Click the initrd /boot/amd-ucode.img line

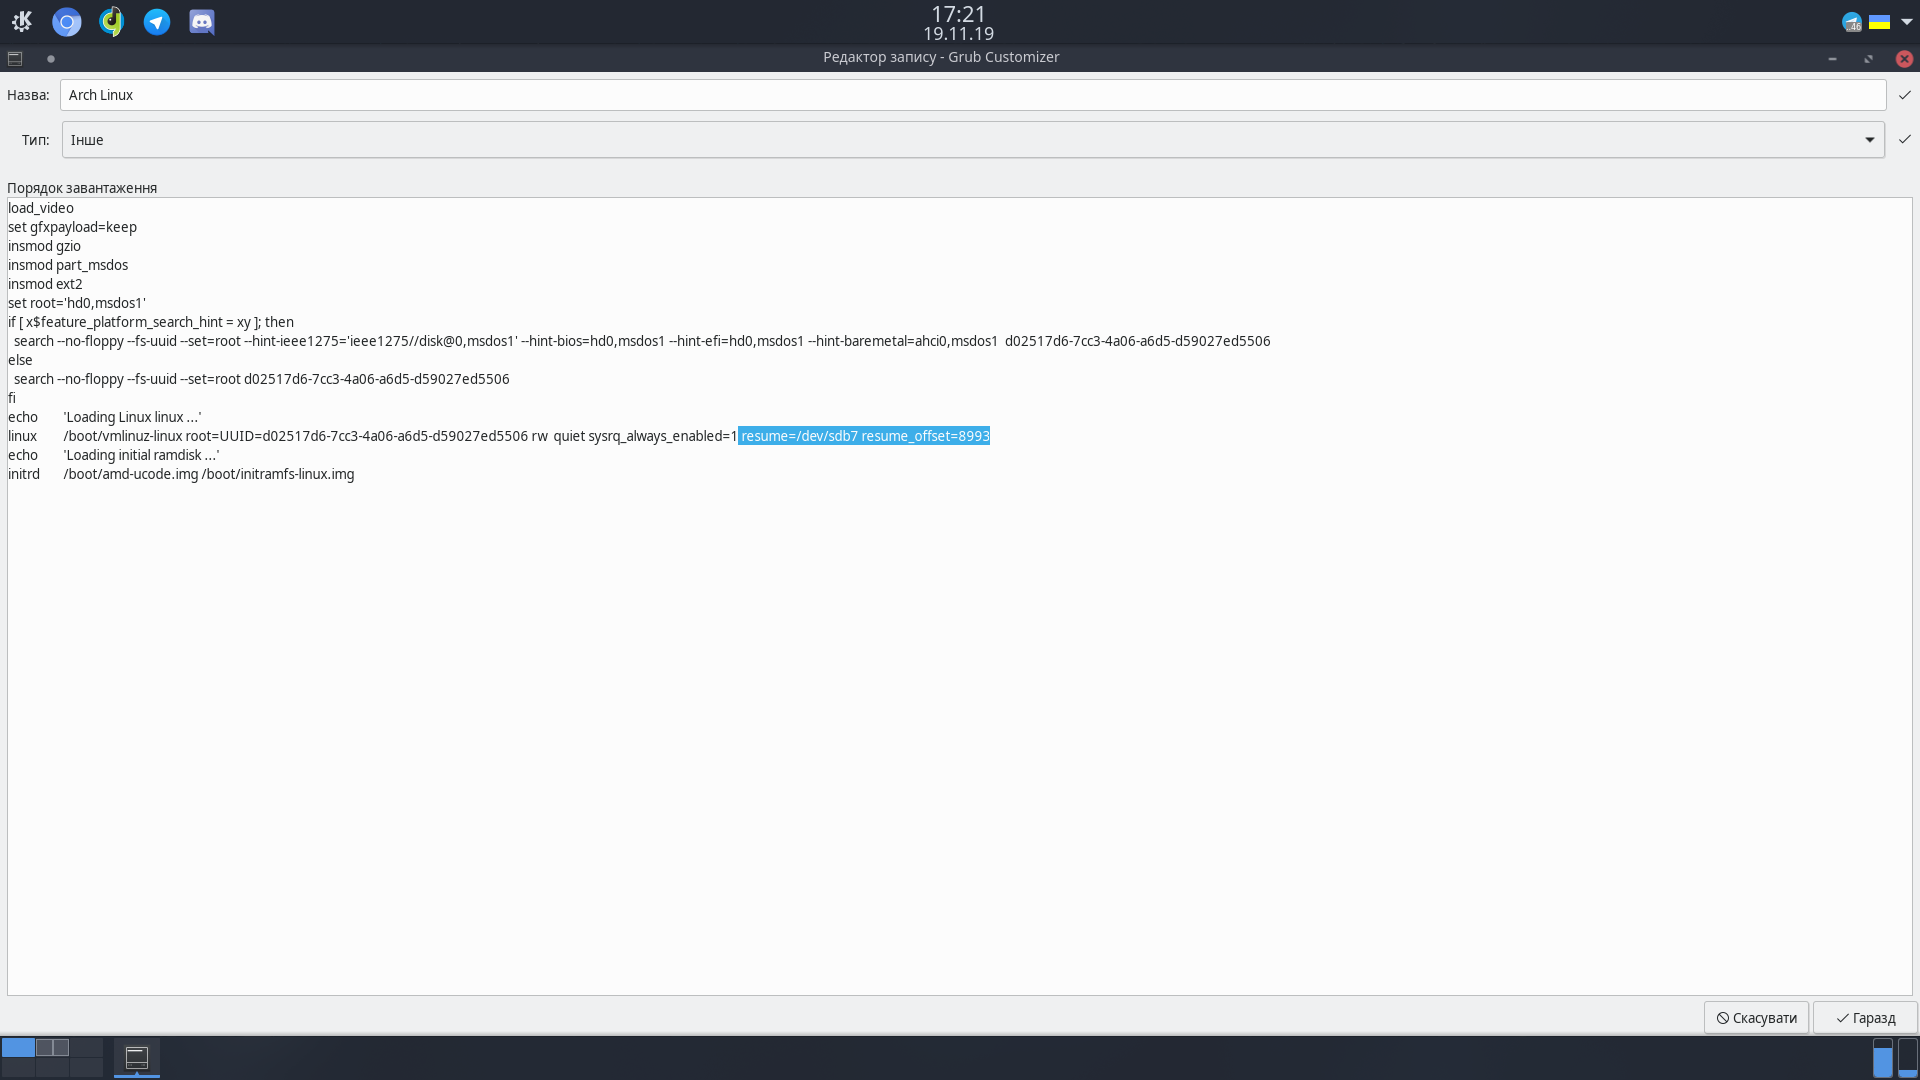181,474
